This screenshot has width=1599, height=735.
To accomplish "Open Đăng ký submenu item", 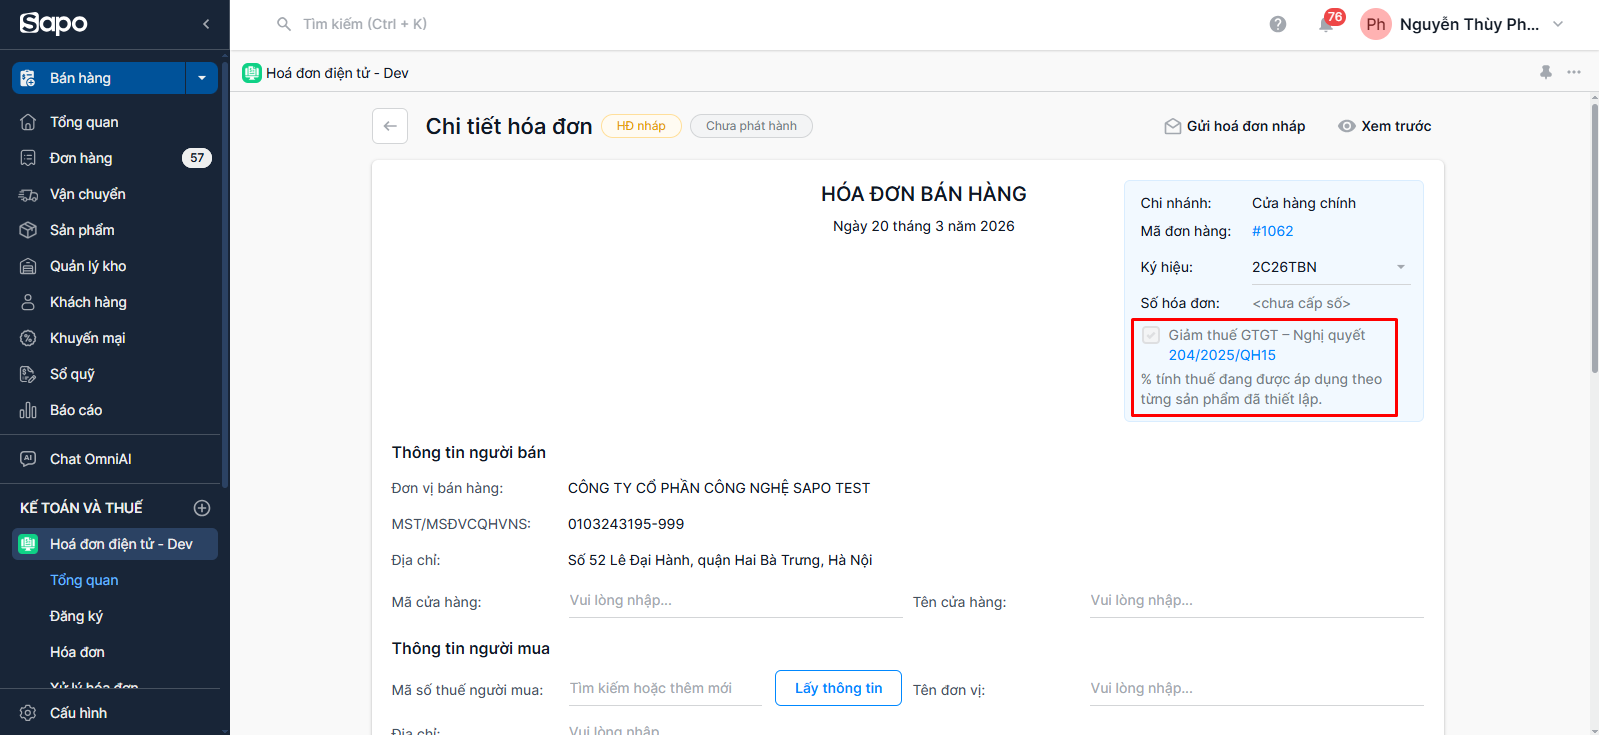I will tap(76, 616).
